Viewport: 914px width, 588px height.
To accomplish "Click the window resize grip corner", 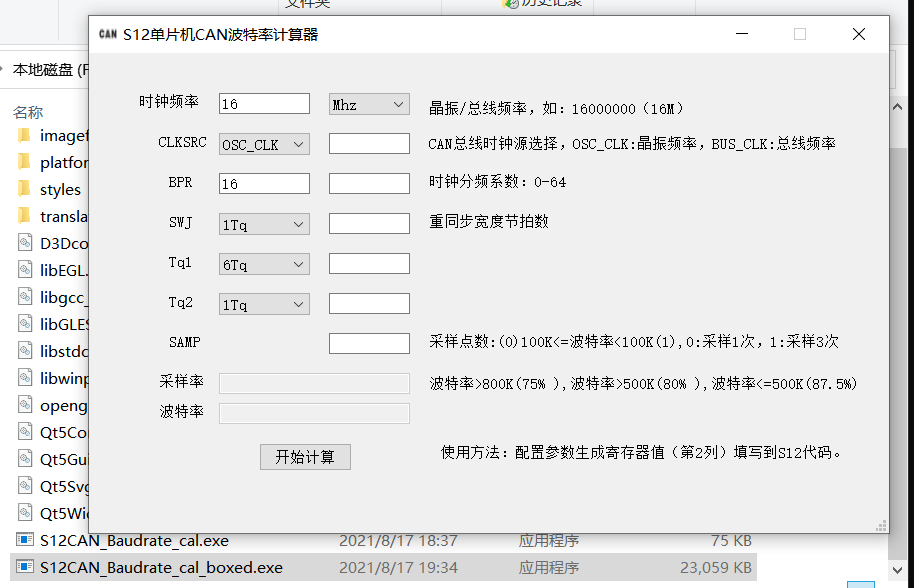I will click(881, 526).
